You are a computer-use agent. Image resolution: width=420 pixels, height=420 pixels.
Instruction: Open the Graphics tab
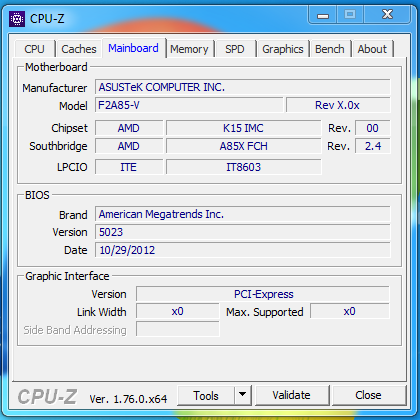click(x=283, y=49)
